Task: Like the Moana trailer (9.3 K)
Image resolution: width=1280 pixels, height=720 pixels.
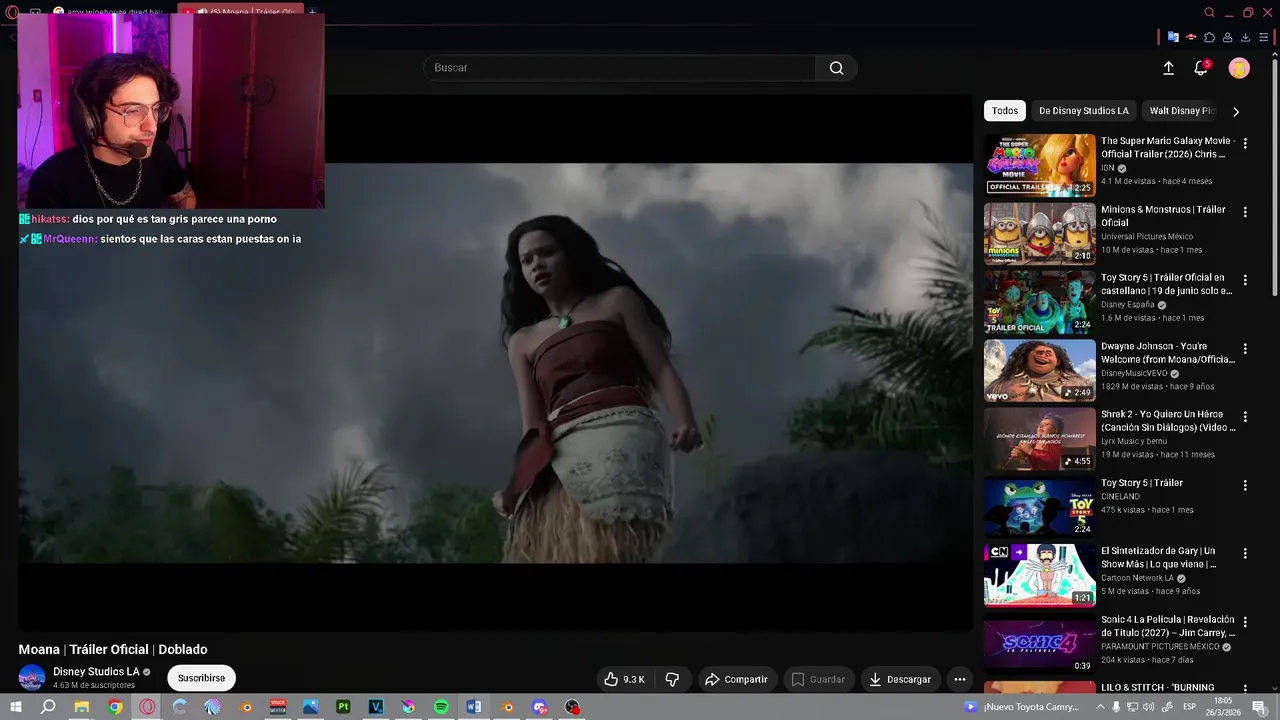Action: click(624, 679)
